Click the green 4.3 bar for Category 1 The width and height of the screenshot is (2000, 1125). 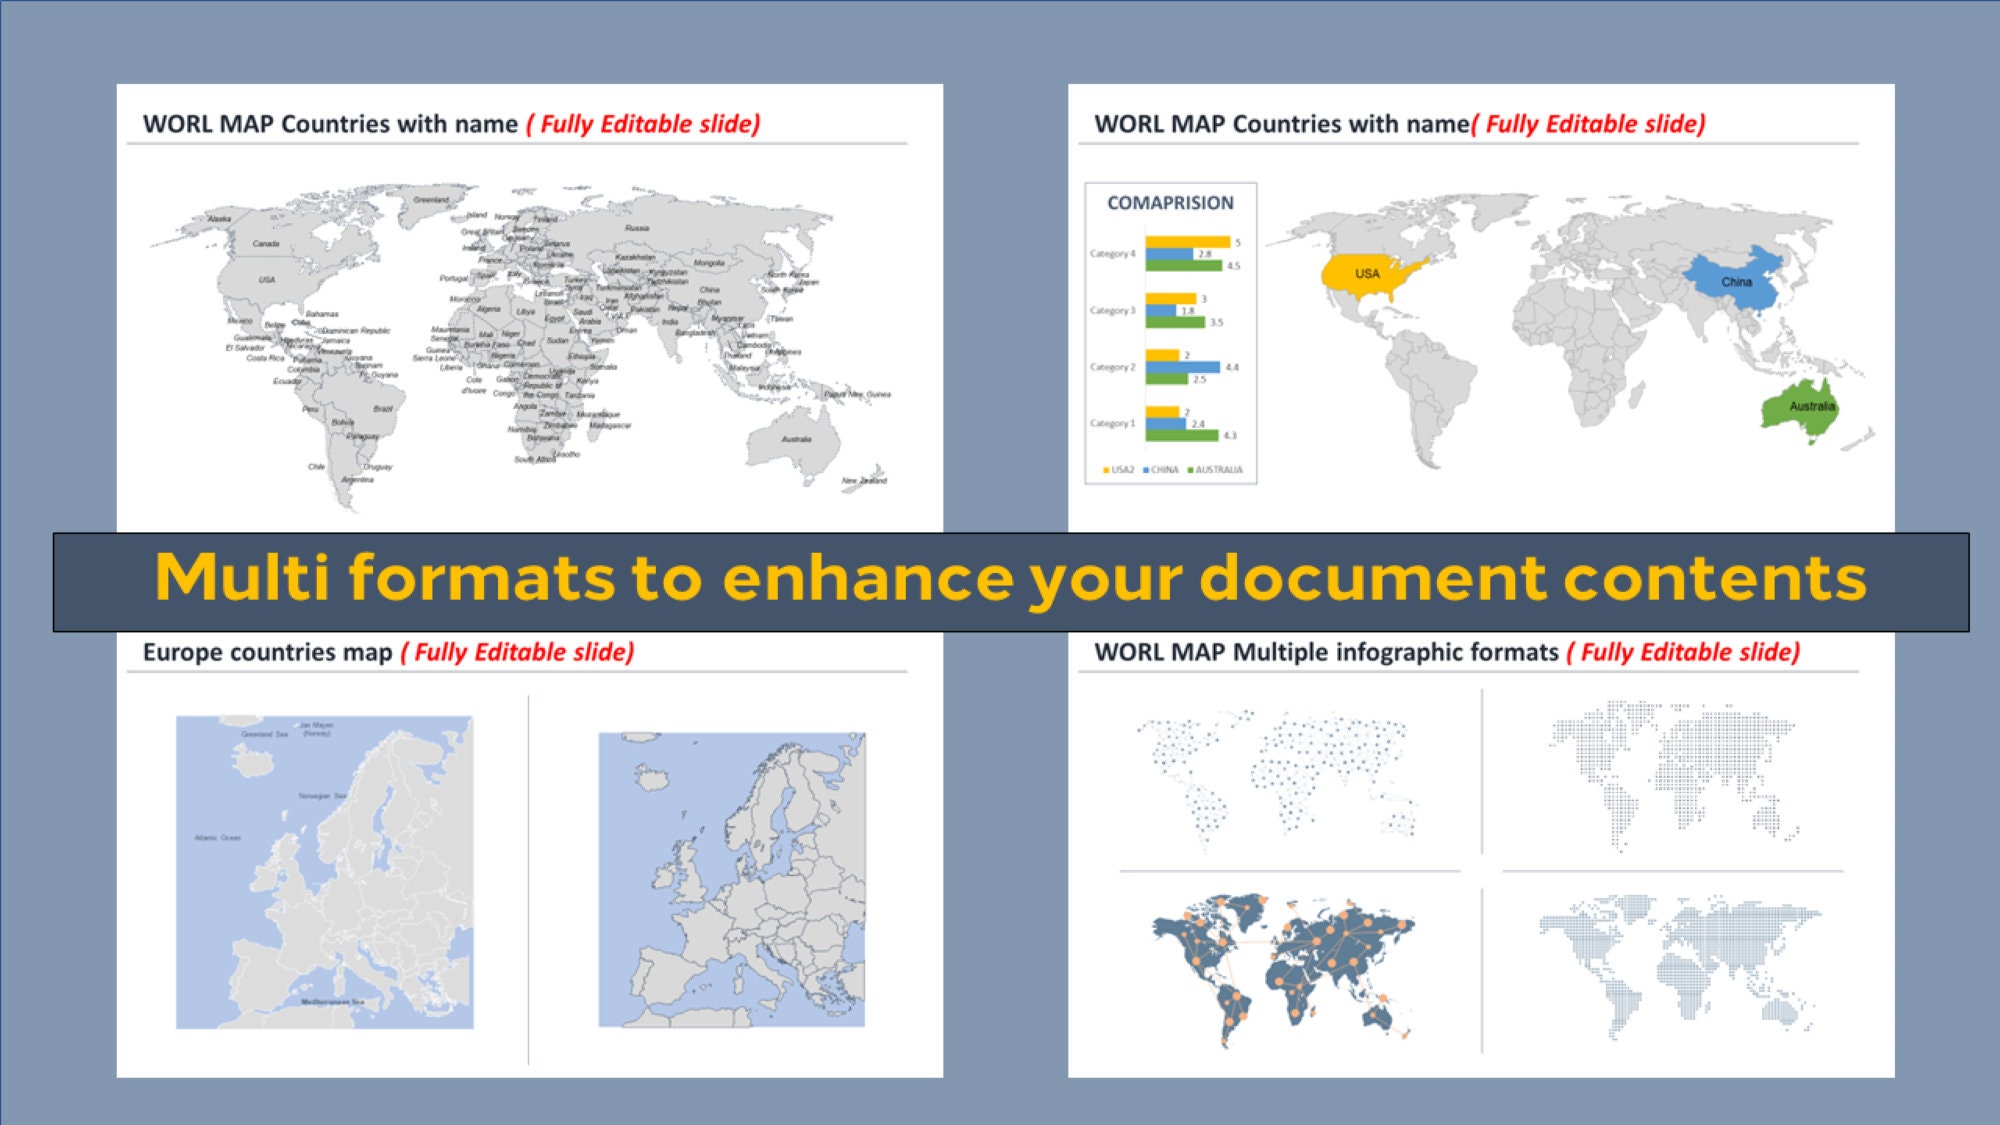click(x=1182, y=434)
